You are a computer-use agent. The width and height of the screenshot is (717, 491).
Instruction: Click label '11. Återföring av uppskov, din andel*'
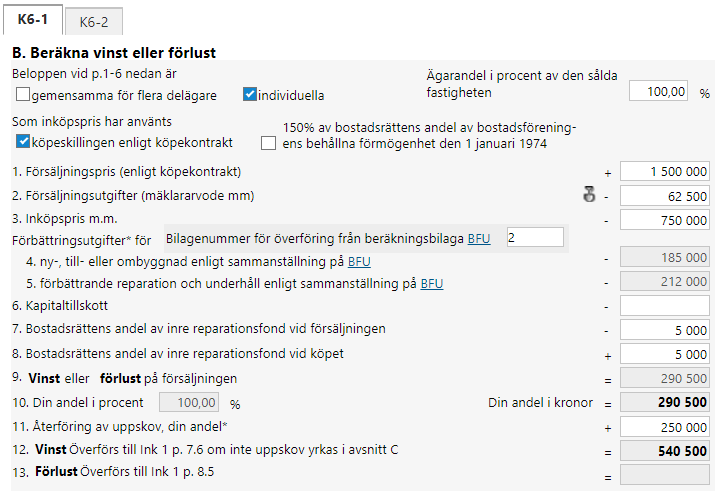coord(120,427)
